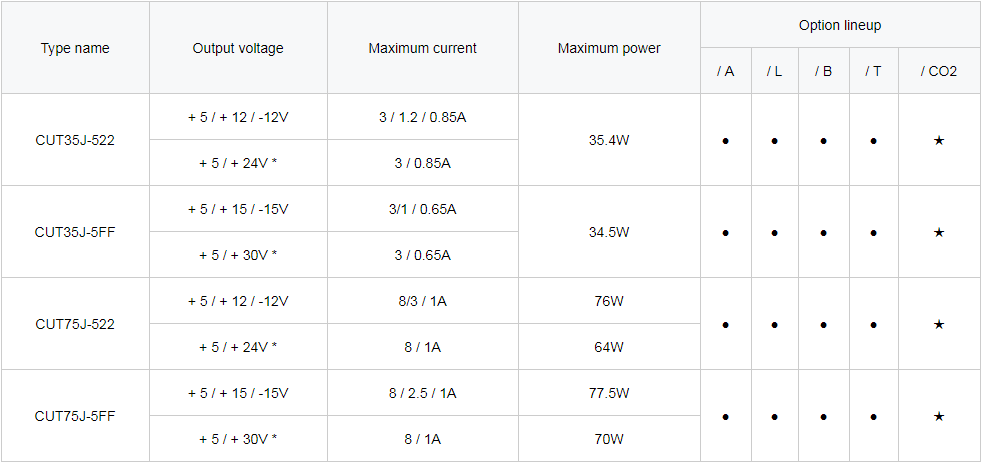Click the 8 / 2.5 / 1A current cell

coord(422,393)
